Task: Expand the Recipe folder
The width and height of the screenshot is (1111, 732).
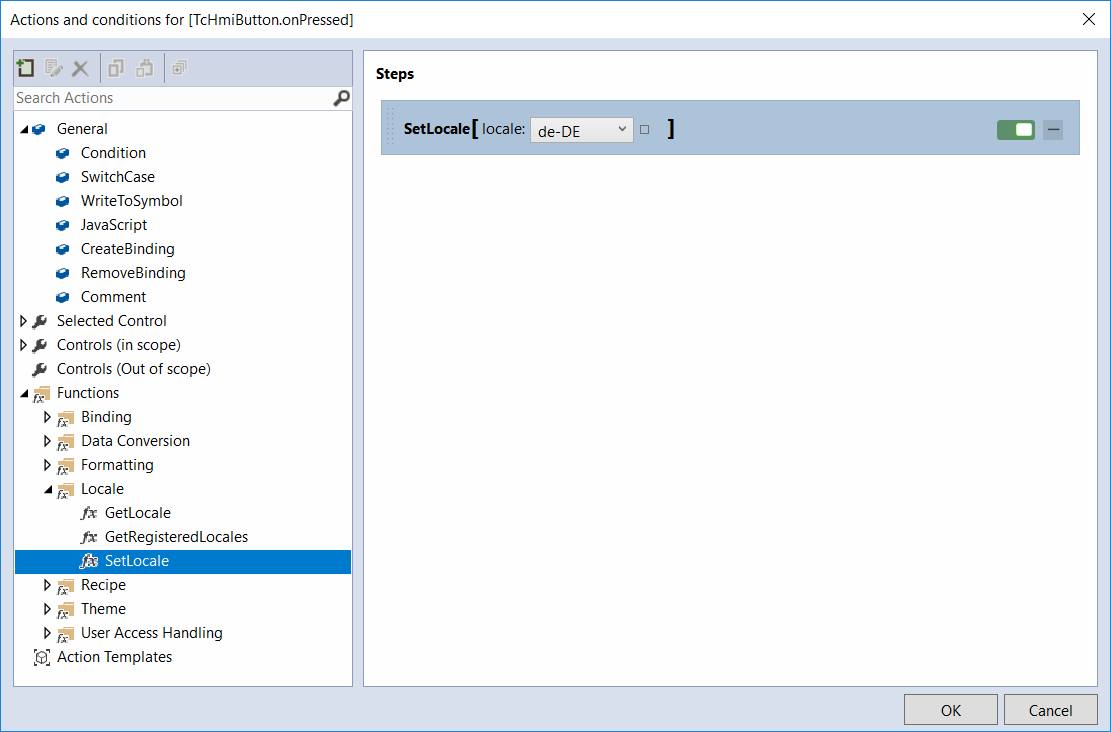Action: [x=47, y=585]
